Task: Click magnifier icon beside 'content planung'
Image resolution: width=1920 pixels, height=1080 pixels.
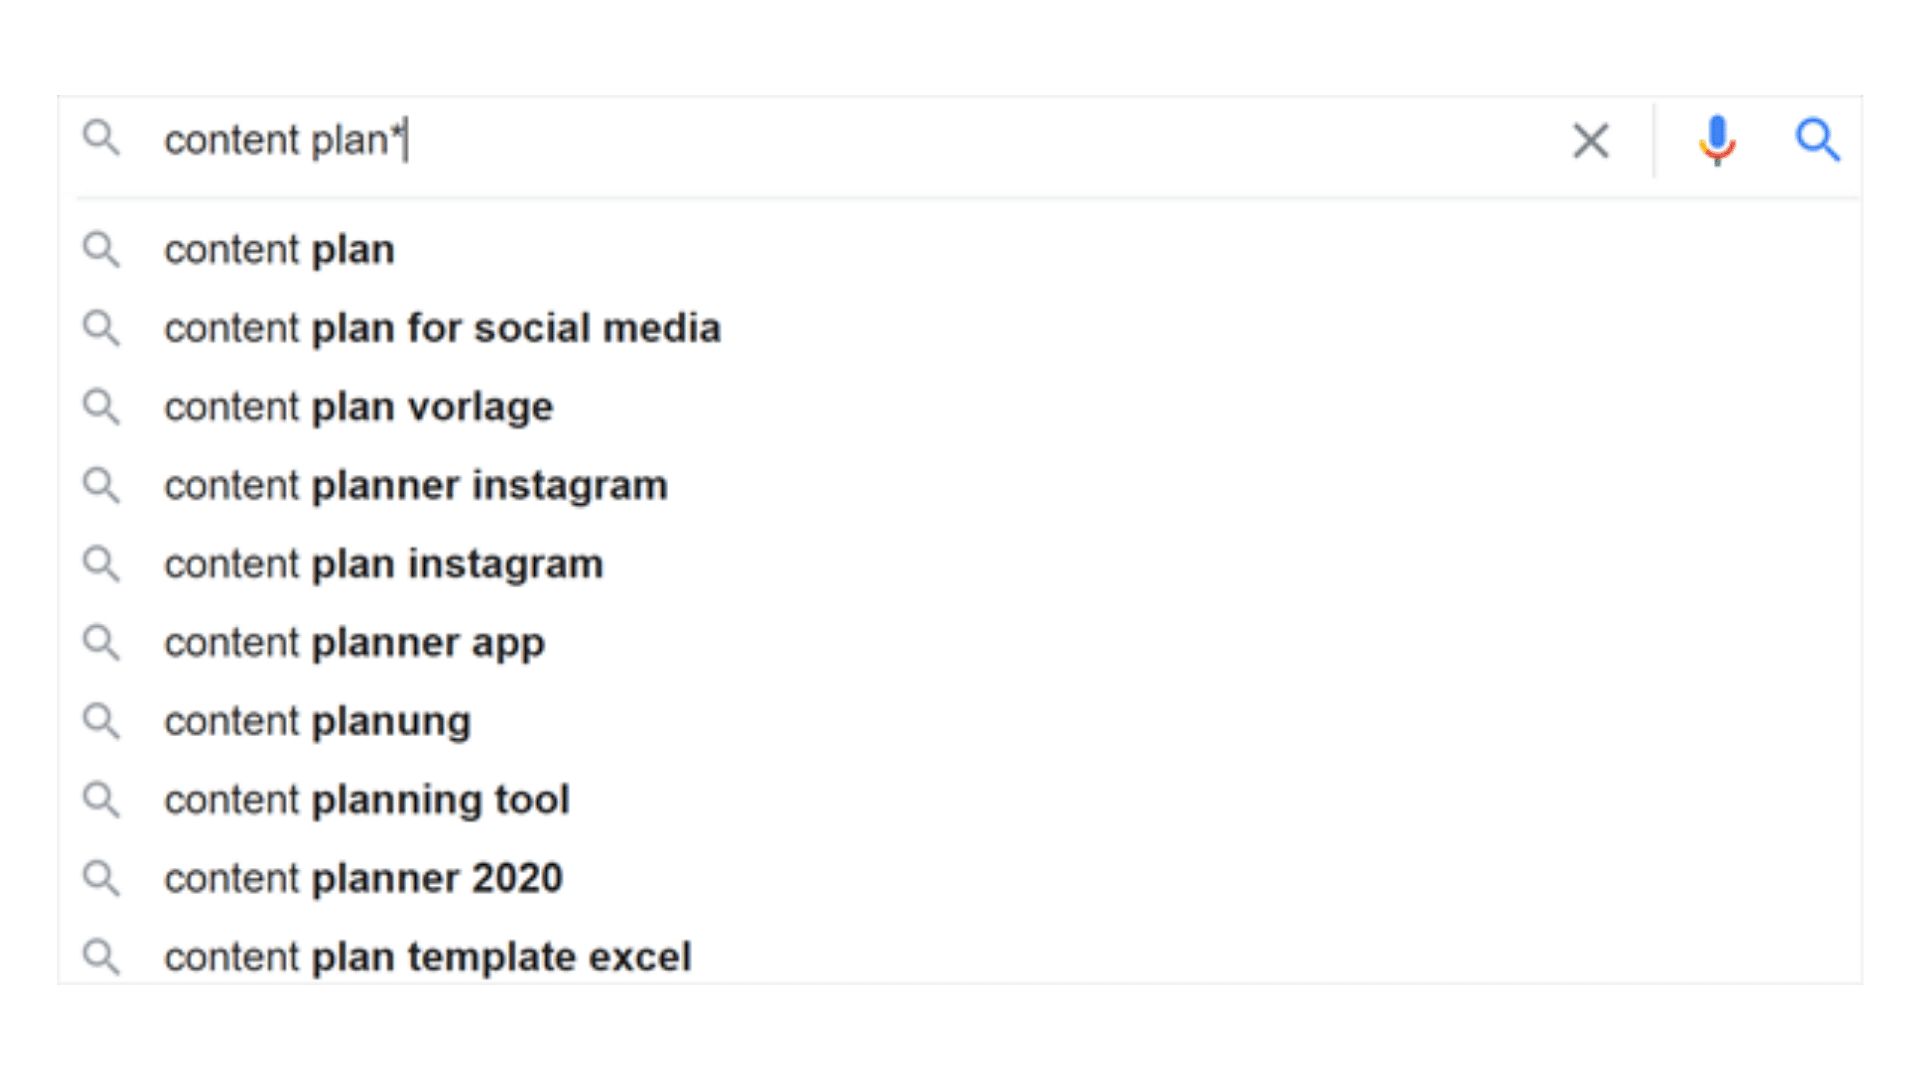Action: pos(101,721)
